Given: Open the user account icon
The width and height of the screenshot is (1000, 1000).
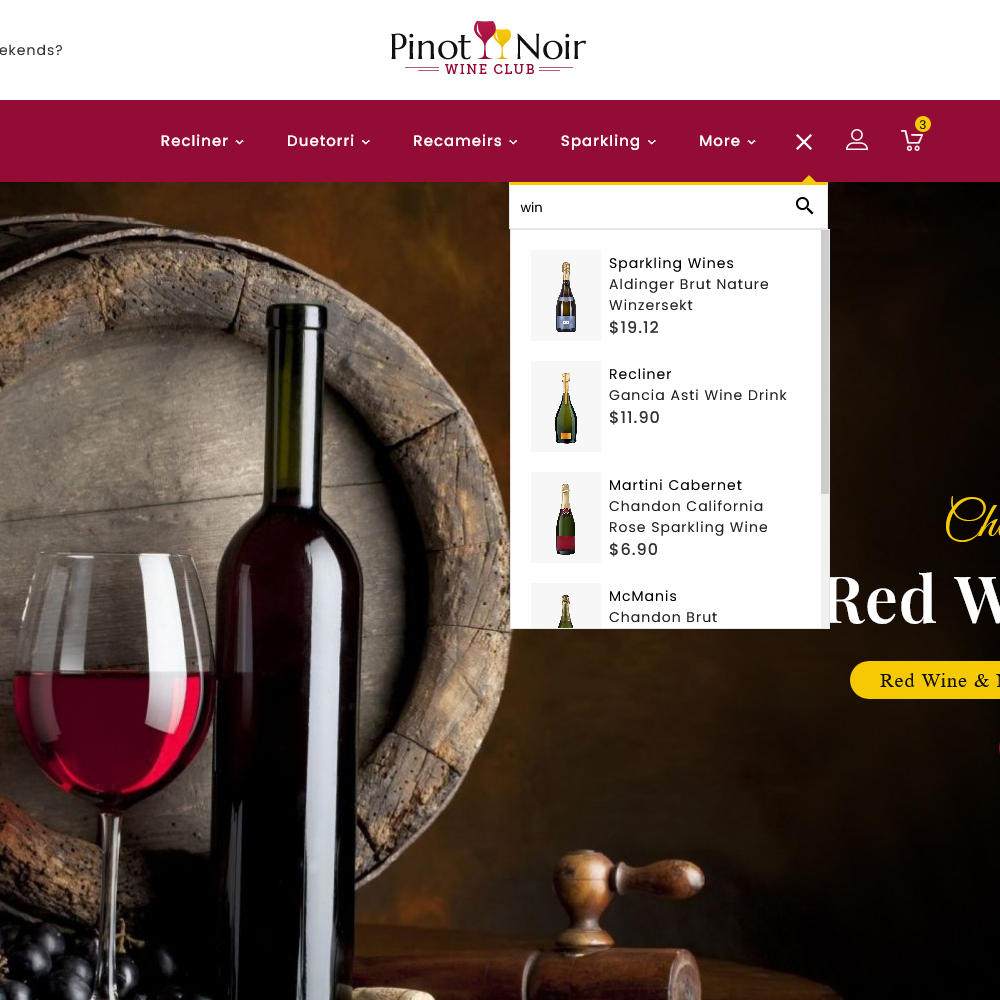Looking at the screenshot, I should click(857, 140).
